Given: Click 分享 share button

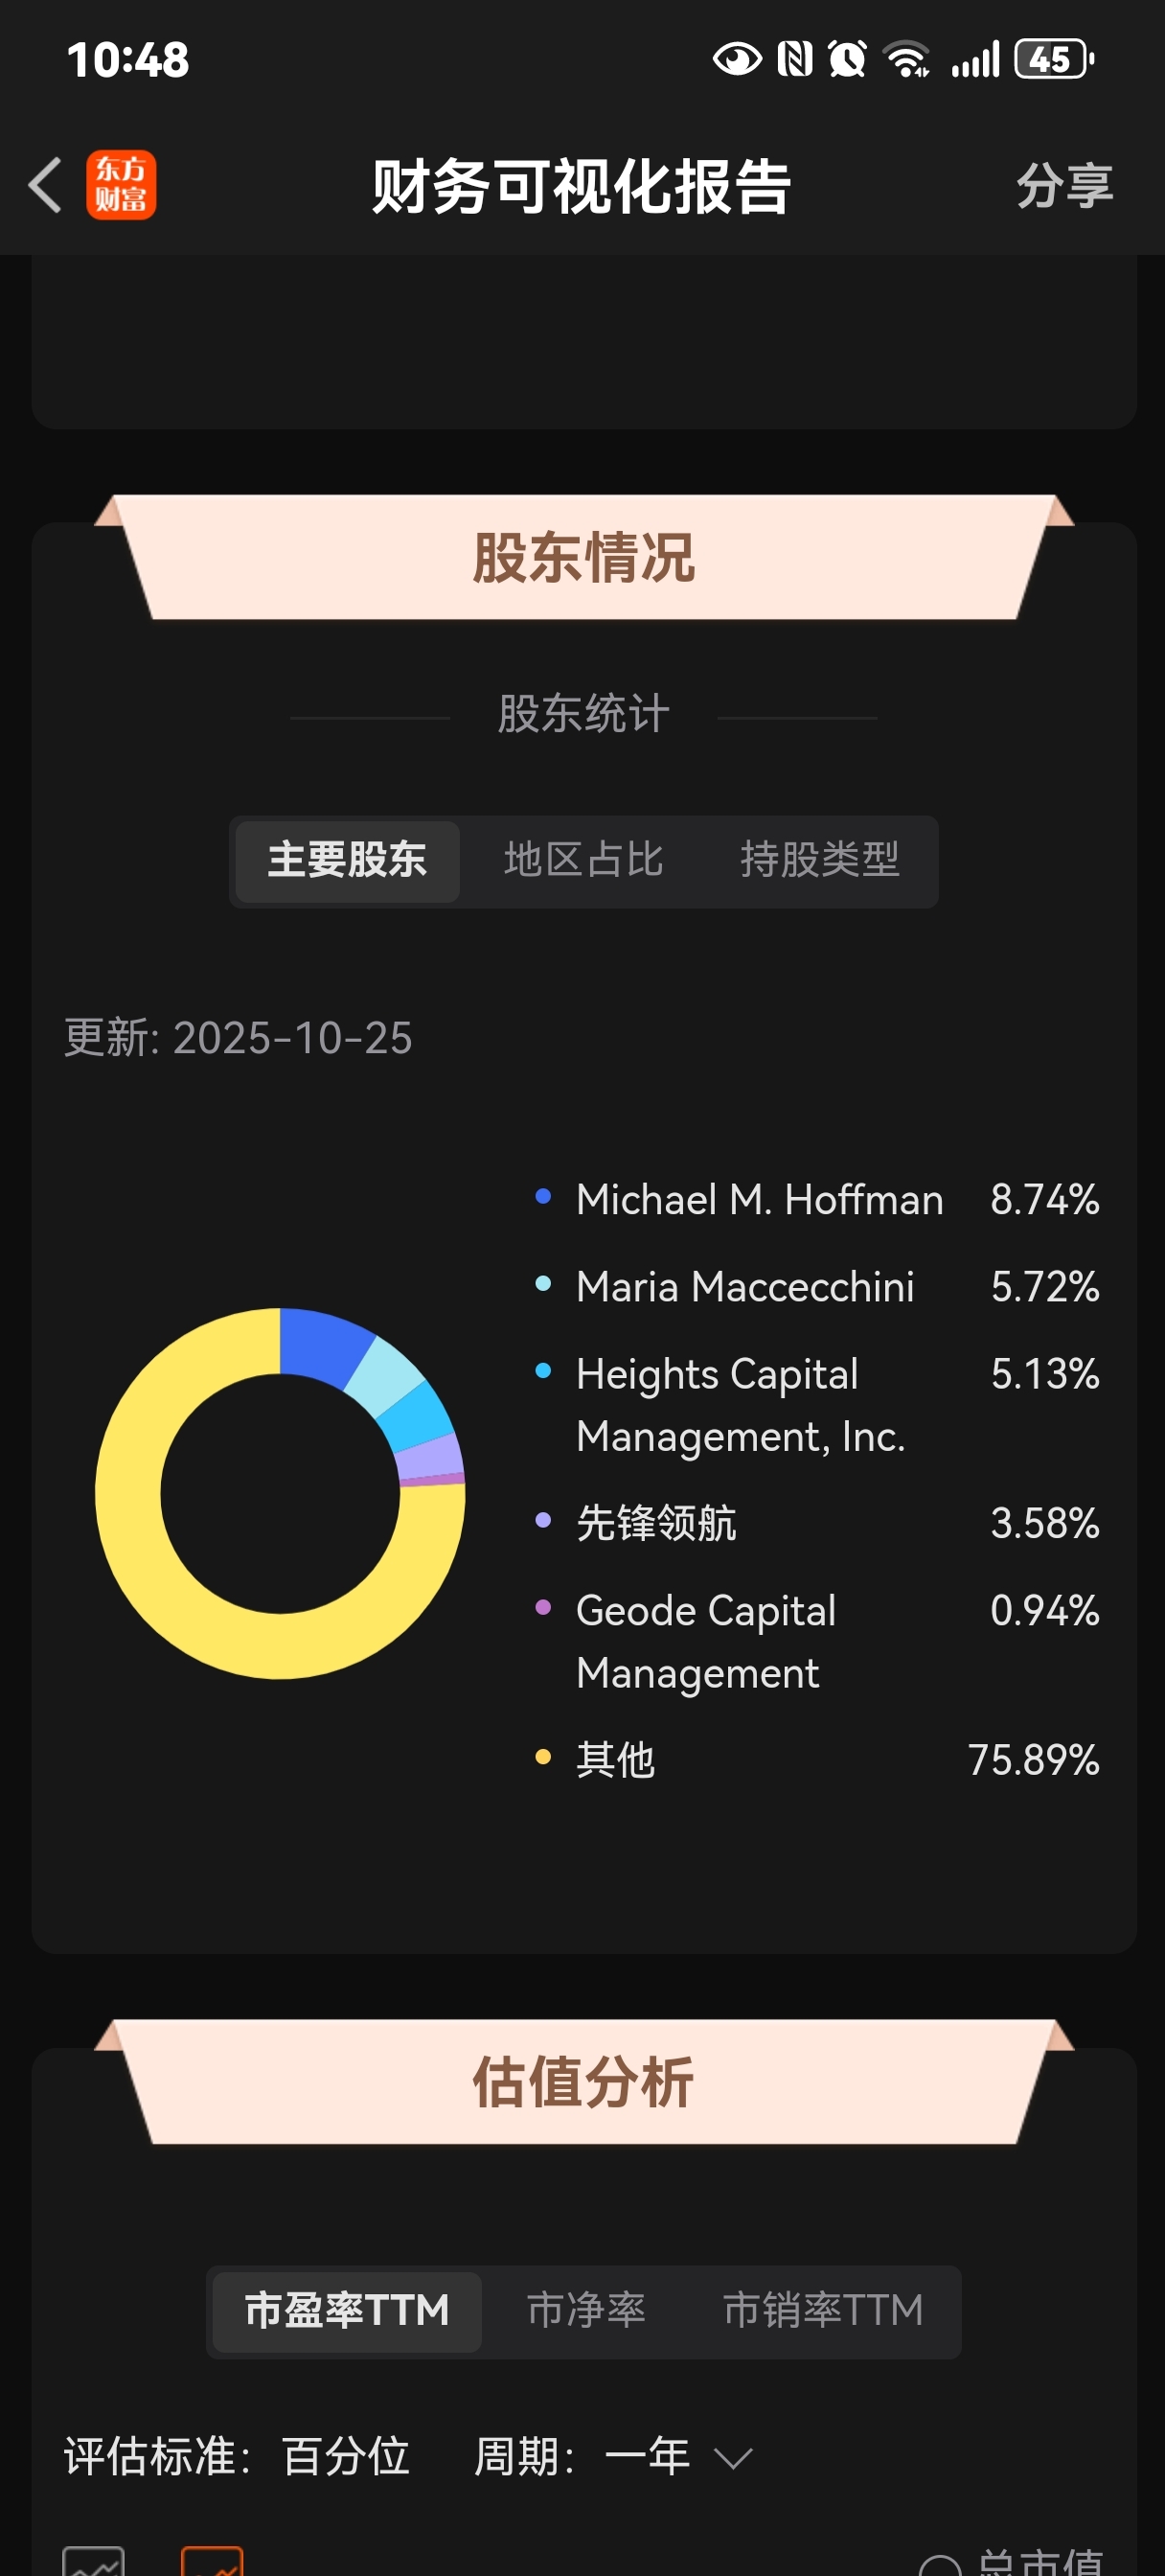Looking at the screenshot, I should click(x=1064, y=186).
